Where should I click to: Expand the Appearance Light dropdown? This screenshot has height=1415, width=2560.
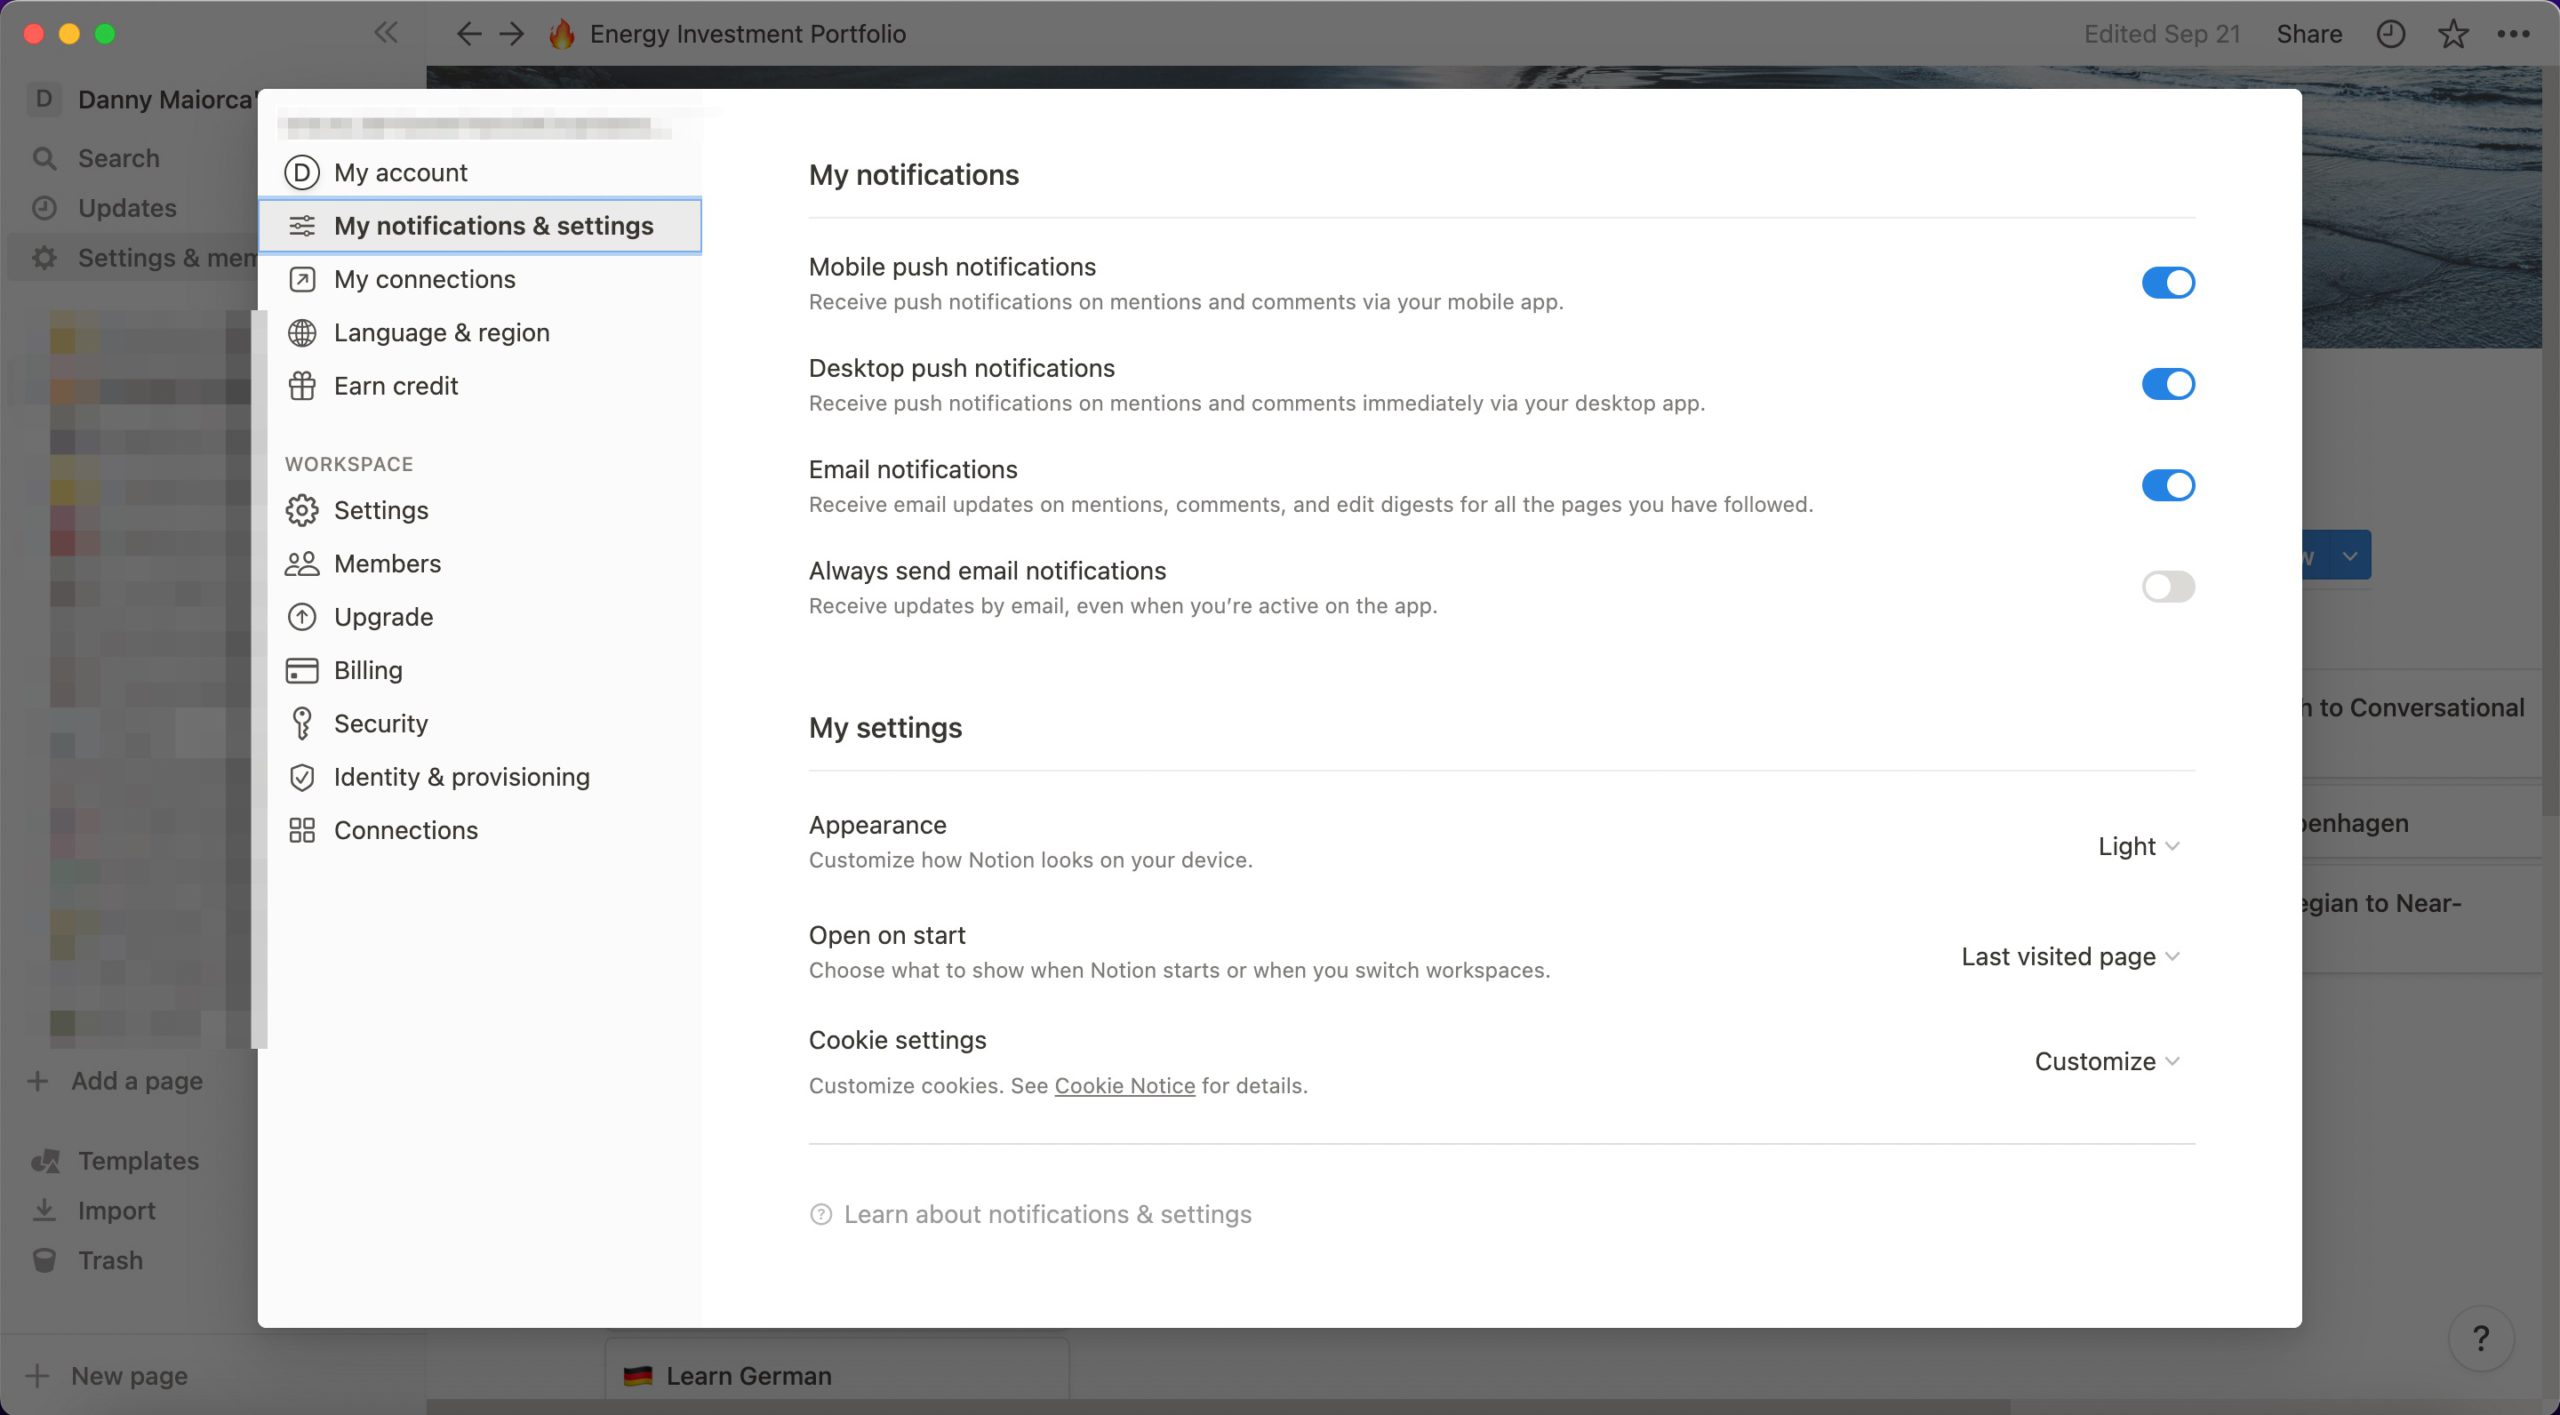click(2137, 845)
